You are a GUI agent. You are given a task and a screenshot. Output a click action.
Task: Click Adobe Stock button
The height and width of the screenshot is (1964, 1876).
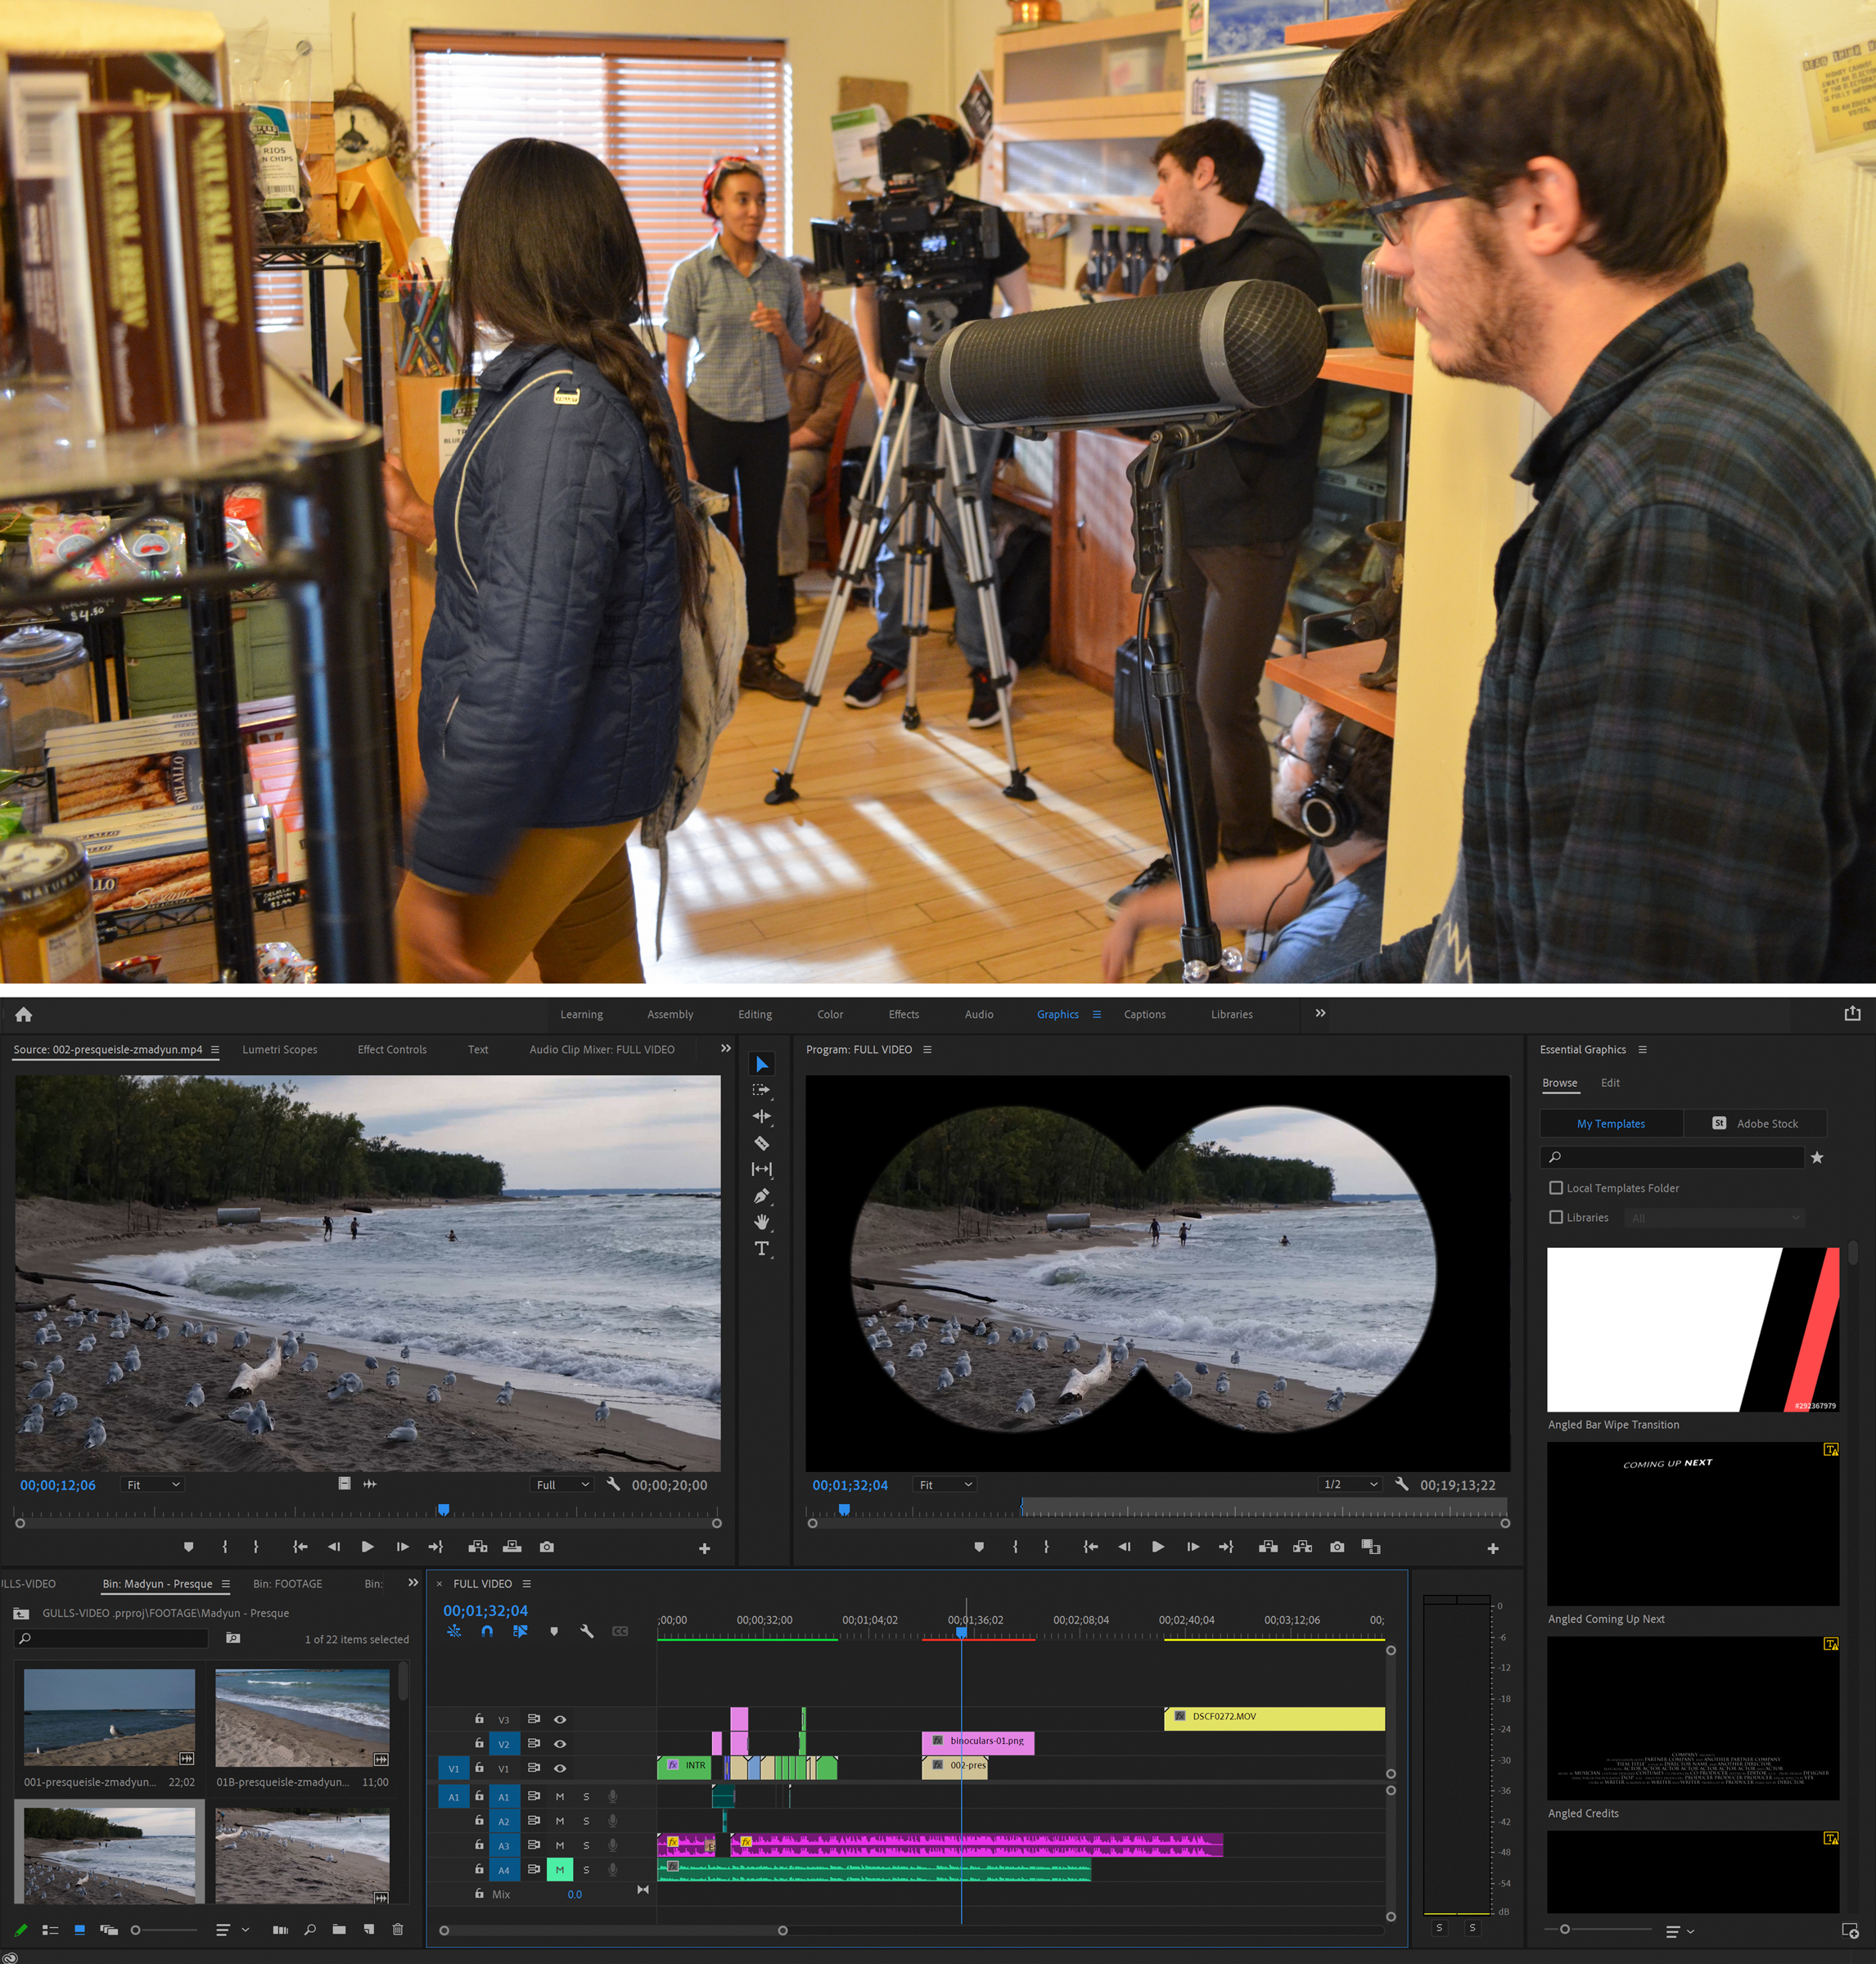[x=1755, y=1123]
